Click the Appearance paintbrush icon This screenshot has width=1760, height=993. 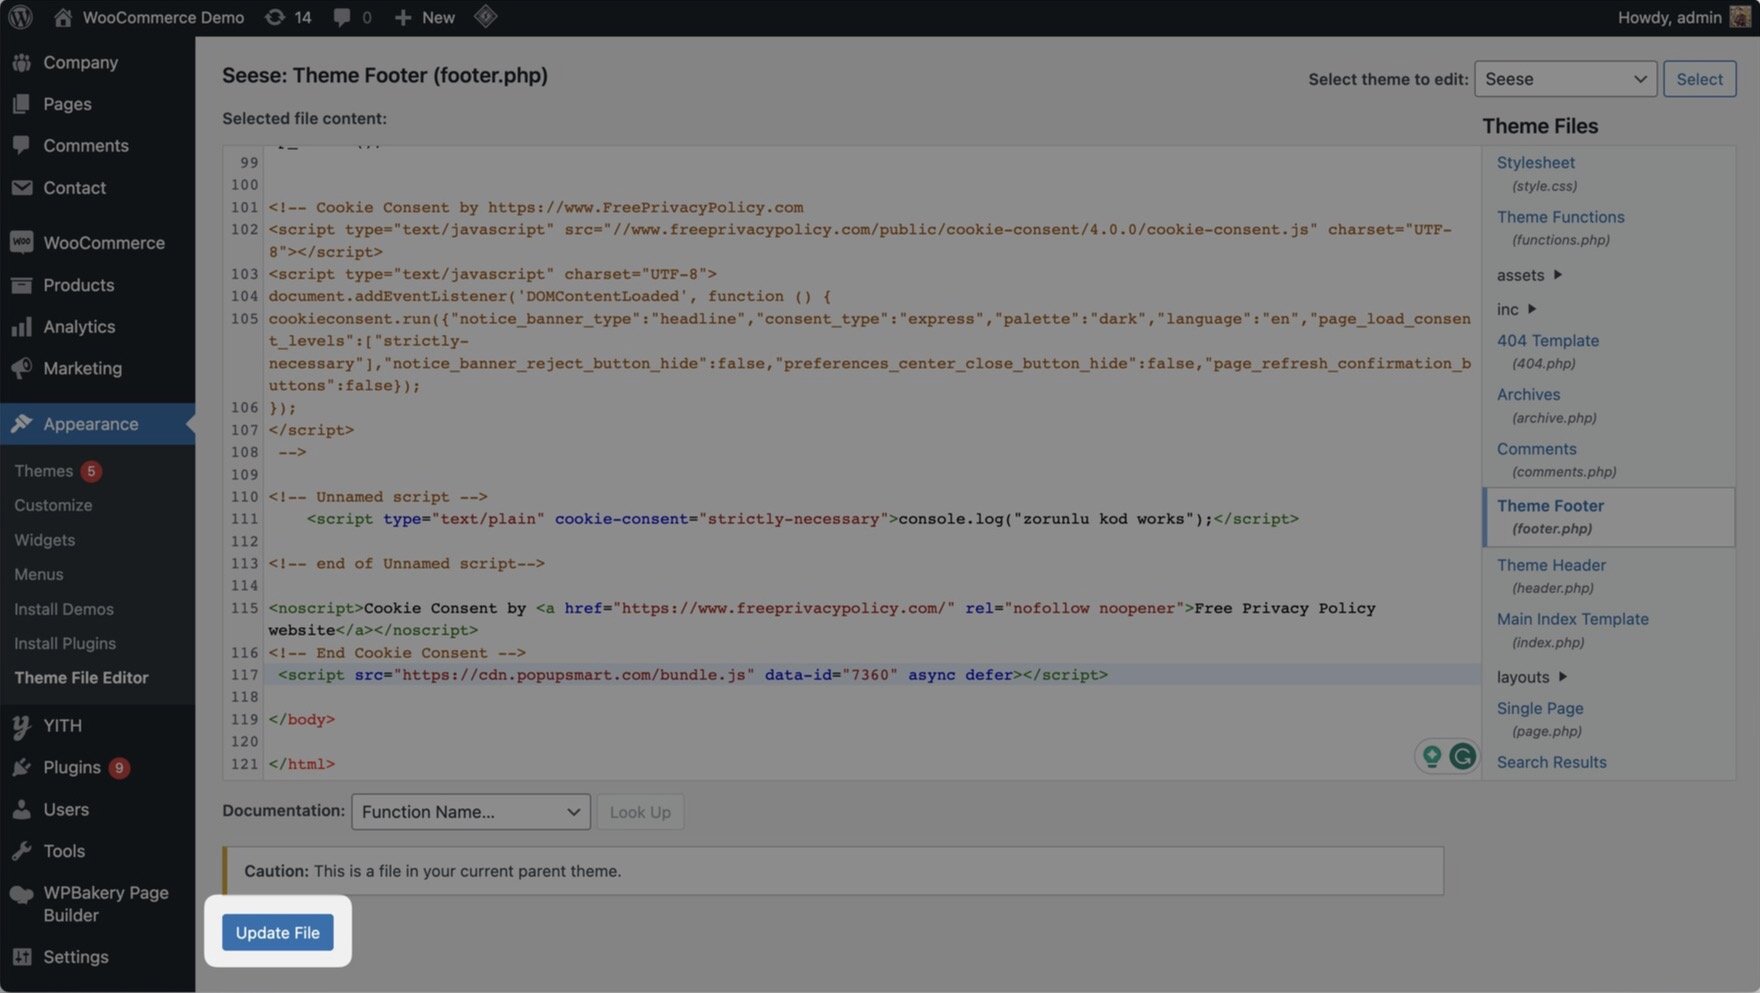pyautogui.click(x=21, y=424)
